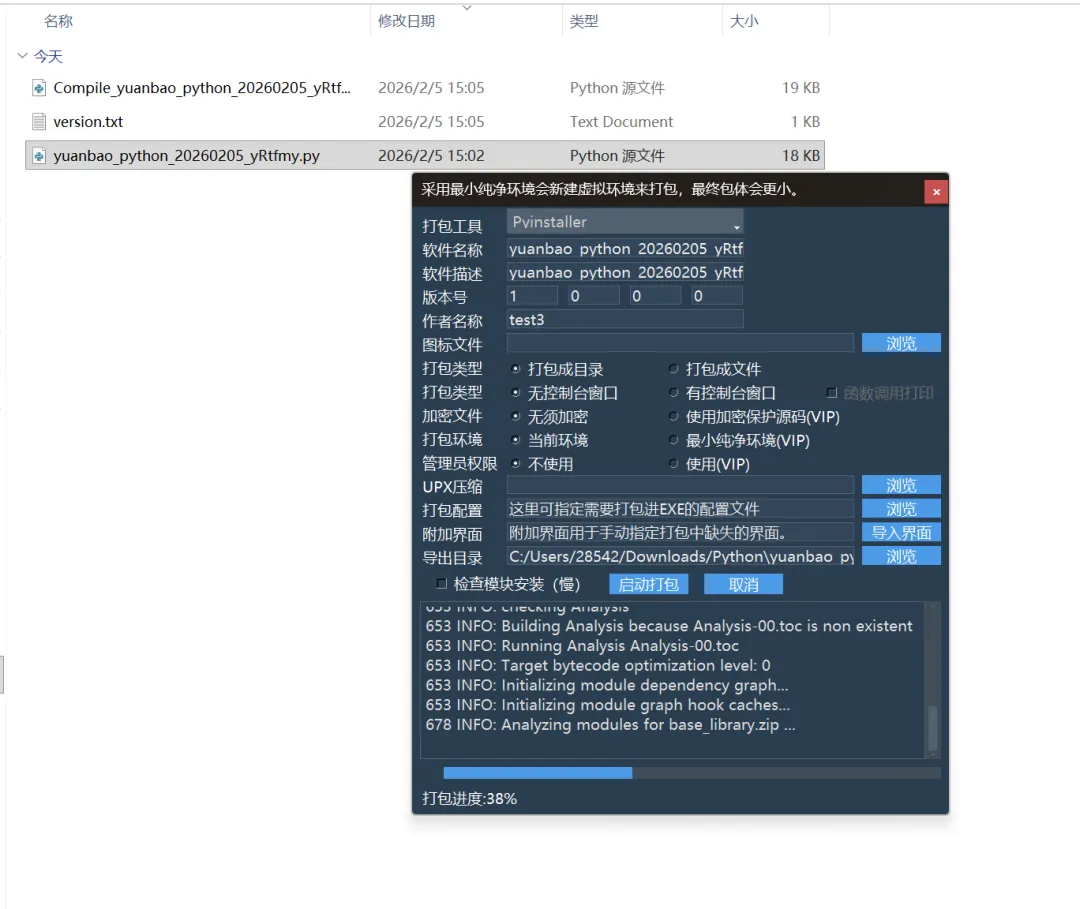Screen dimensions: 1080x909
Task: Click 浏览 button for 导出目录
Action: click(901, 556)
